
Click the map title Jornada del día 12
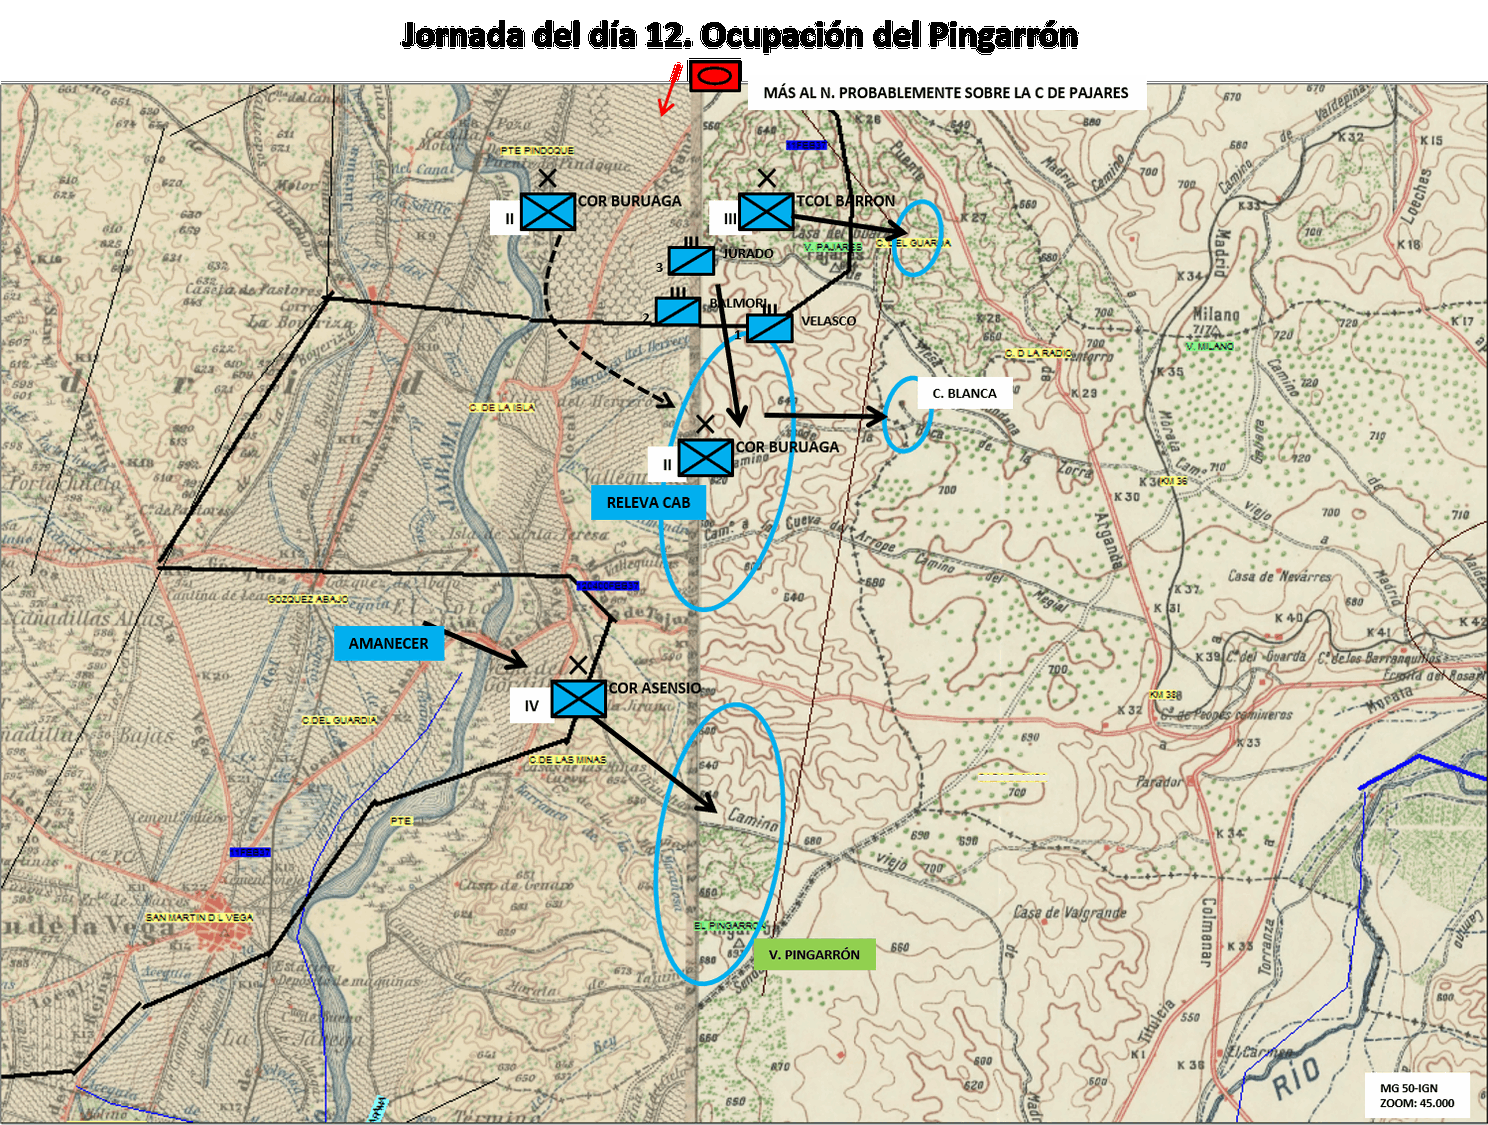pyautogui.click(x=740, y=35)
